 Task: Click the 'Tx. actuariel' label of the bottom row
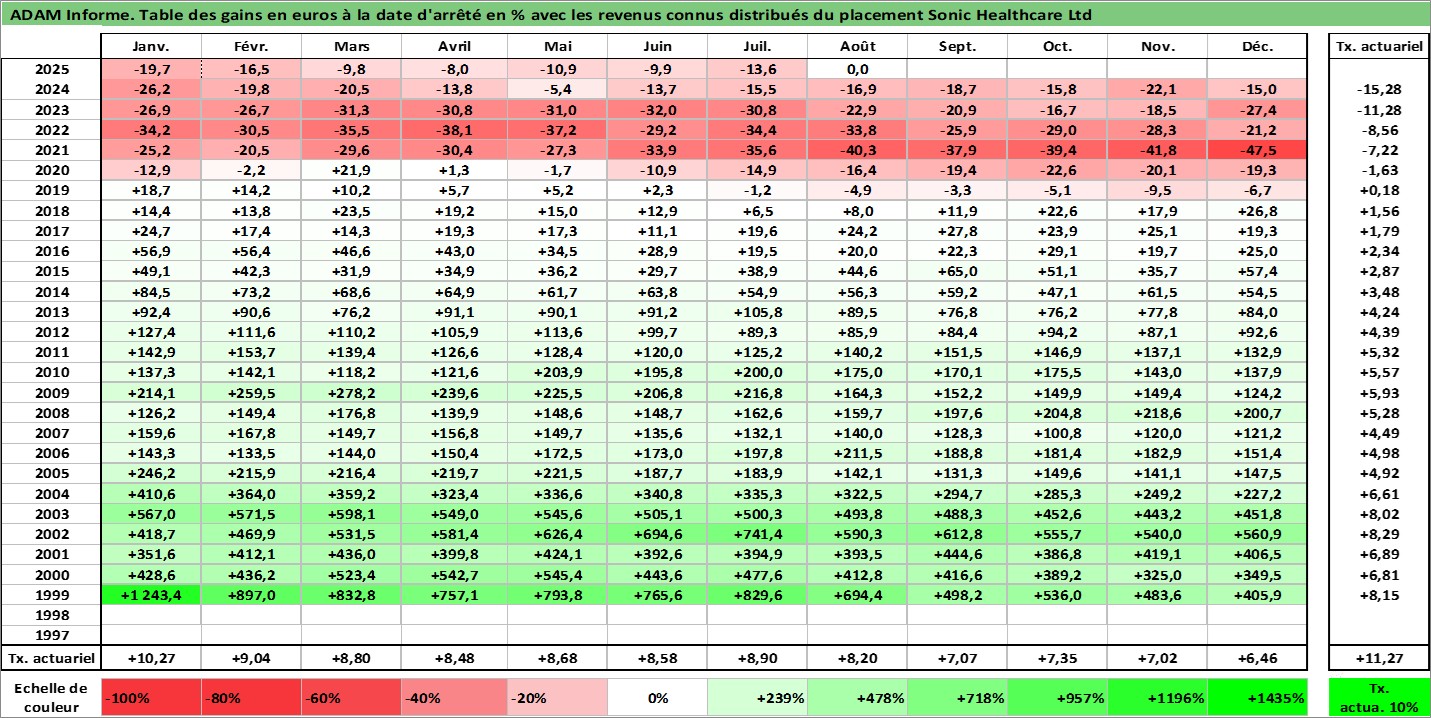[x=51, y=658]
